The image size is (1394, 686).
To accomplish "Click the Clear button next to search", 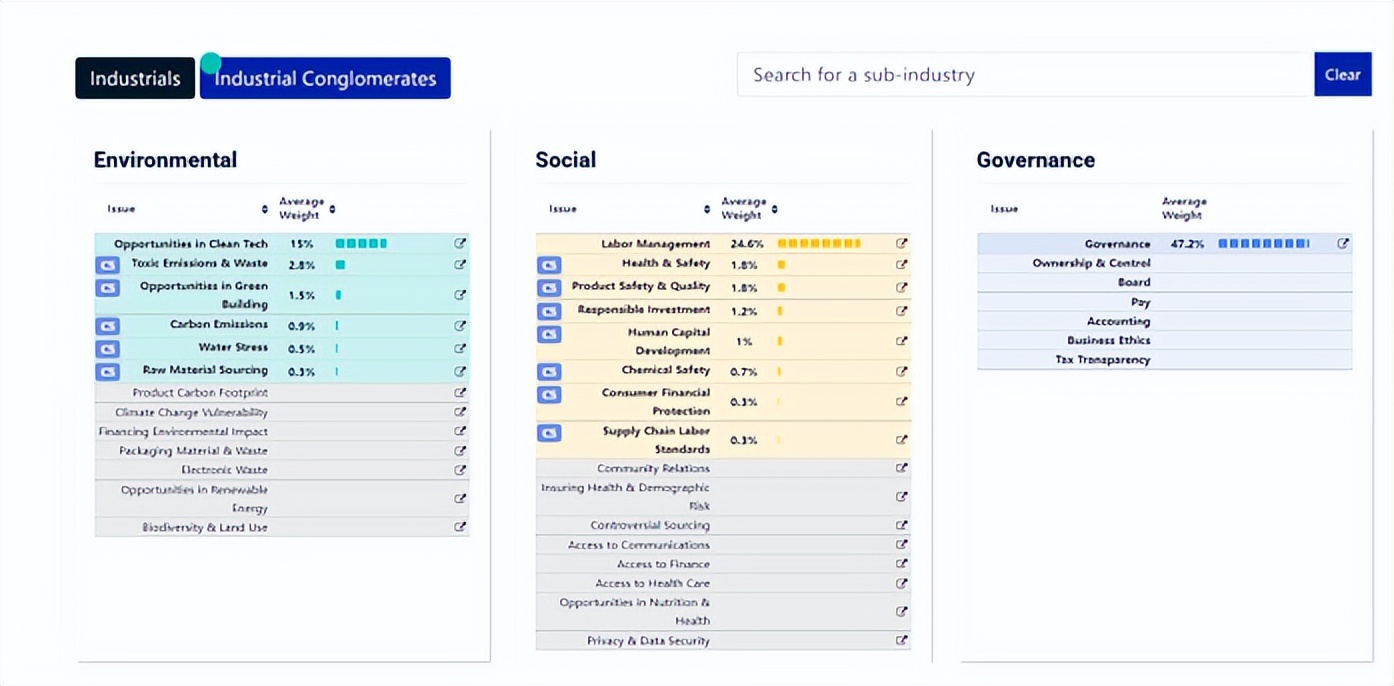I will pos(1343,74).
